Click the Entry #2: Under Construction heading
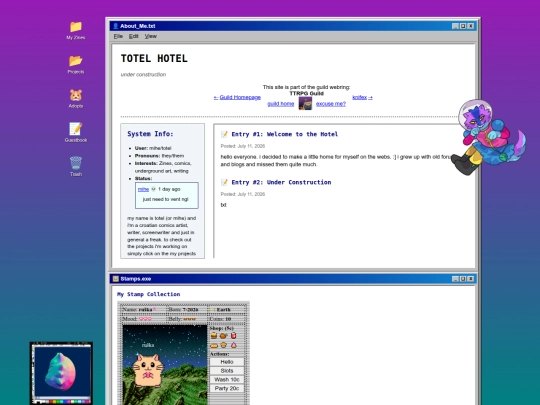The image size is (540, 405). click(281, 183)
